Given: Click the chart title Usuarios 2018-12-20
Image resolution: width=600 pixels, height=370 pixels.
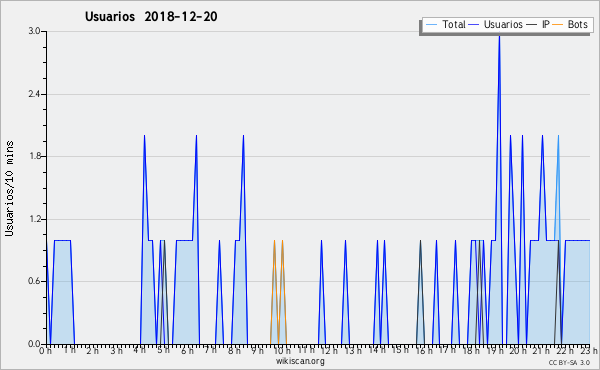Looking at the screenshot, I should (151, 16).
